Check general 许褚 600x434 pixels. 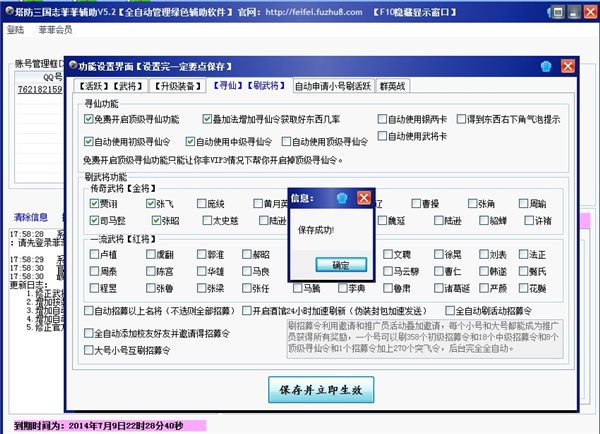[529, 220]
